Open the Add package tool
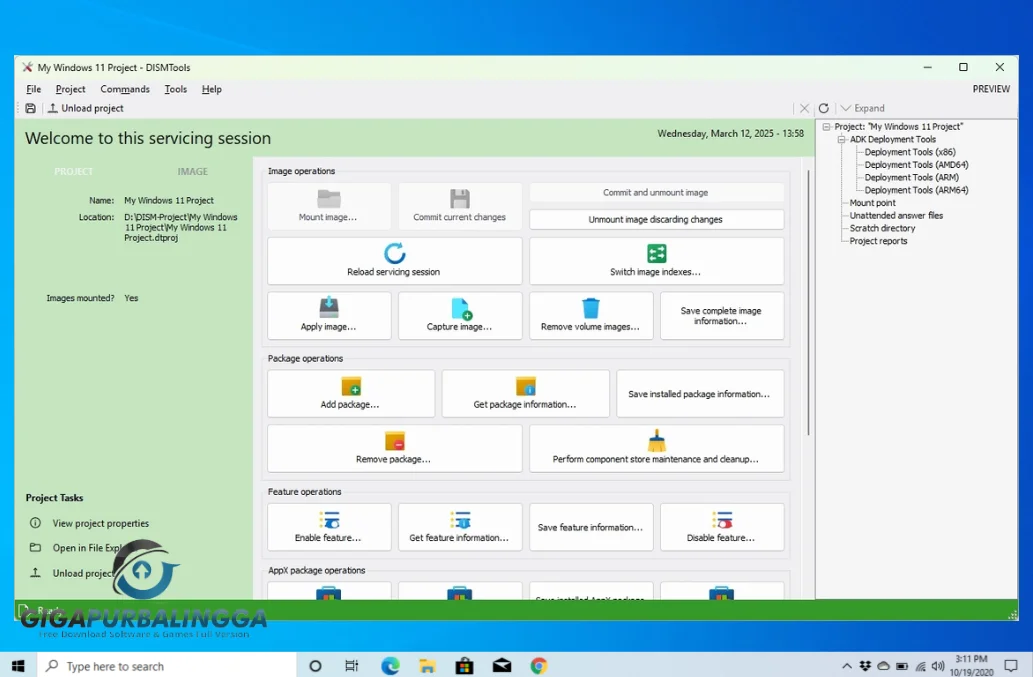Viewport: 1033px width, 677px height. tap(350, 393)
